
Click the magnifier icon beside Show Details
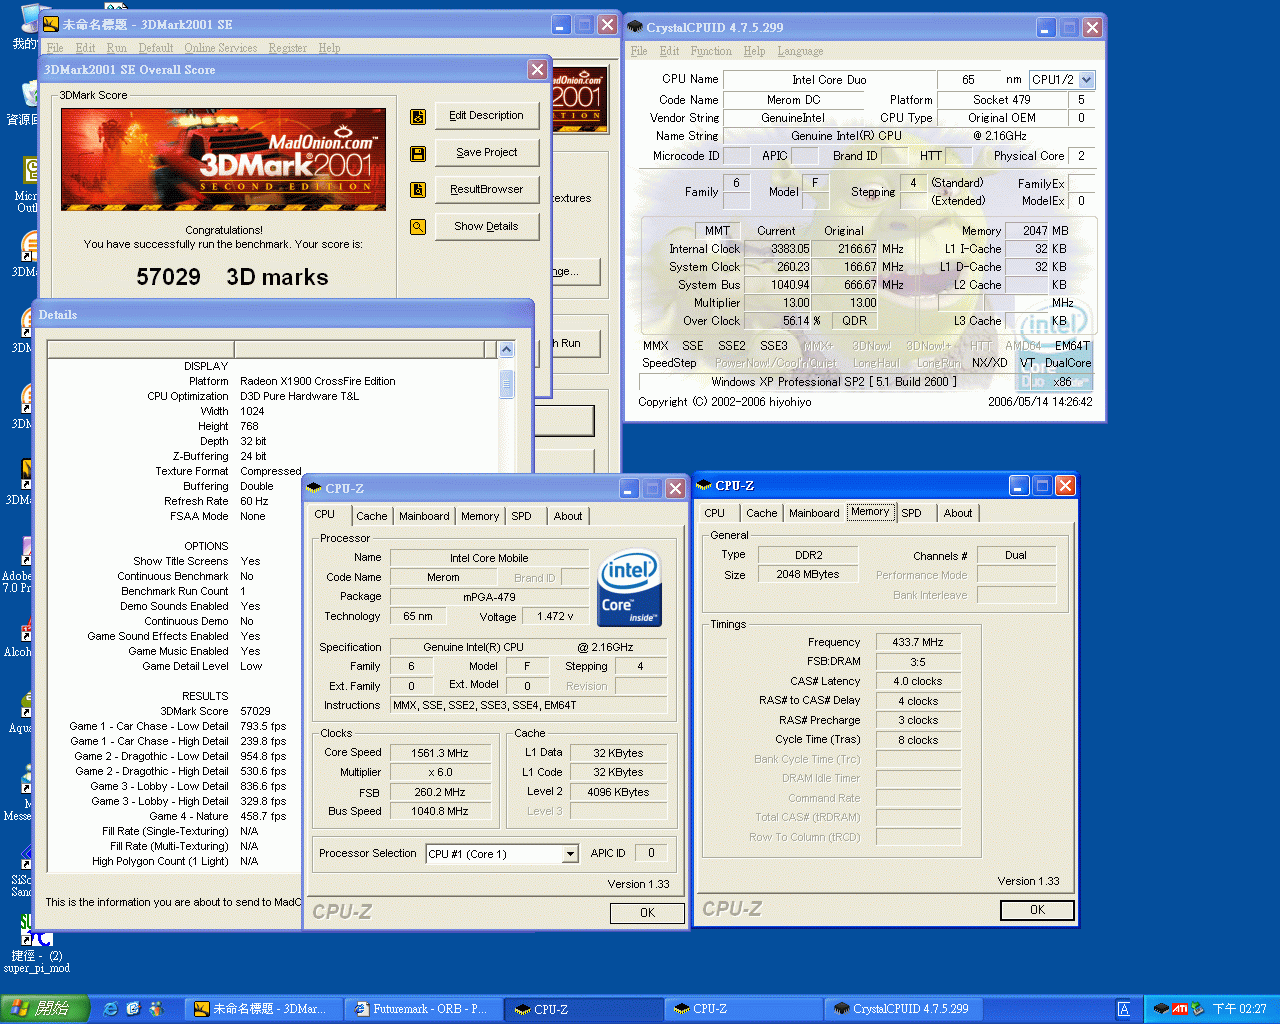tap(418, 227)
